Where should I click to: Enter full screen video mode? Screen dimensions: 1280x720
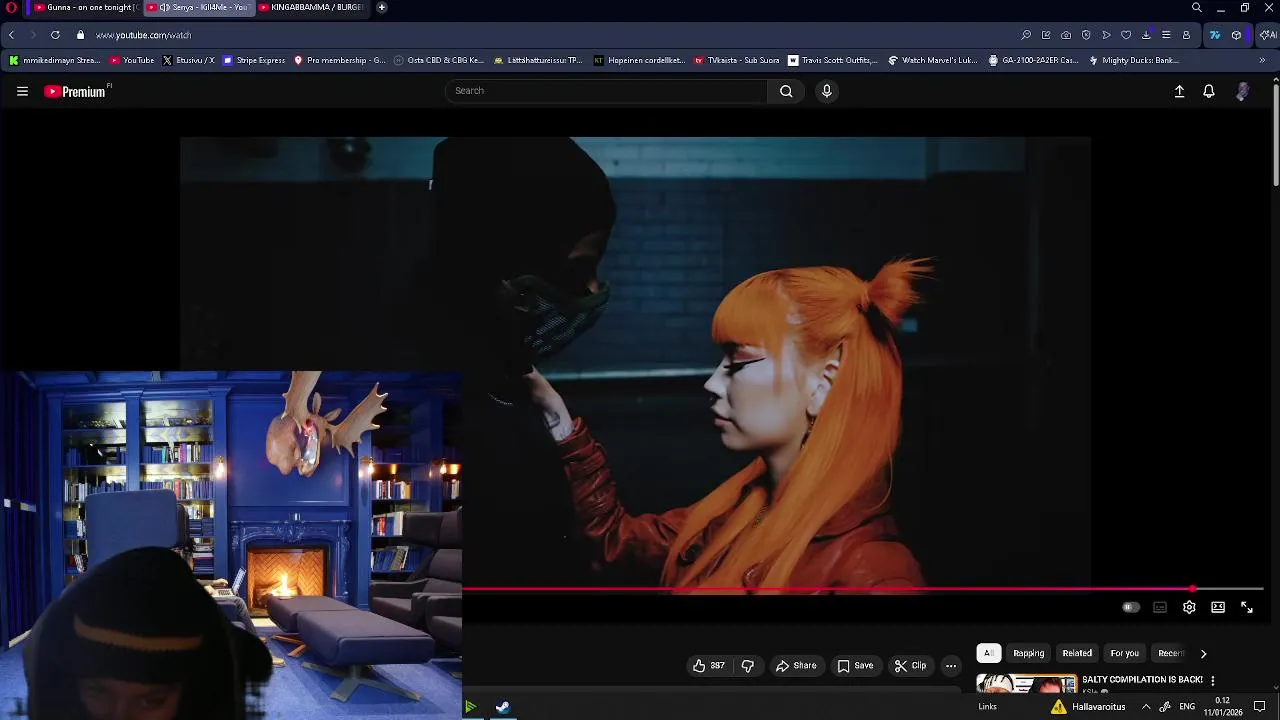click(x=1247, y=607)
